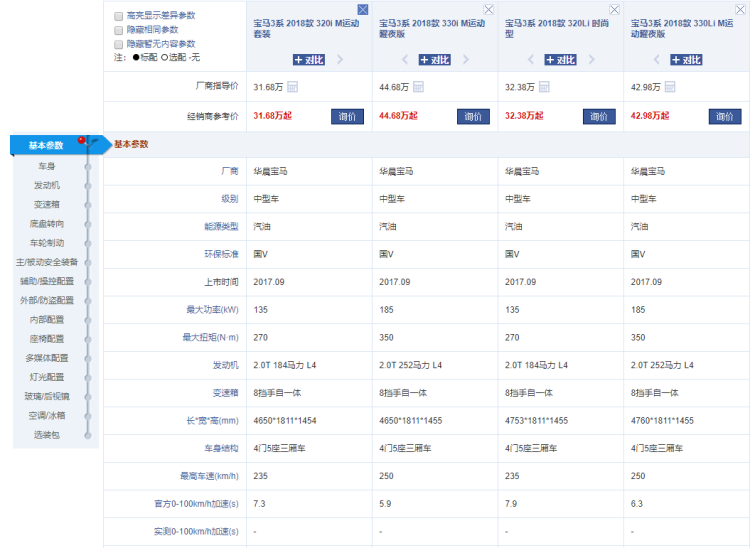Screen dimensions: 750x548
Task: Enable 高亮显示差异参数 checkbox
Action: coord(119,16)
